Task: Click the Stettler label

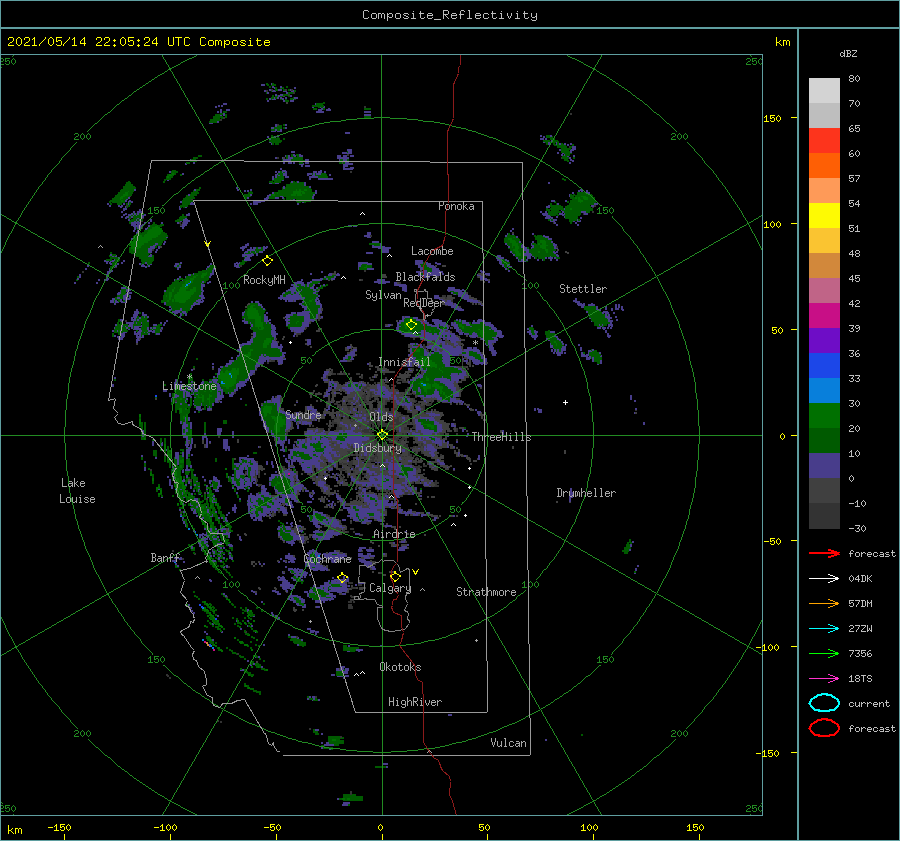Action: [x=583, y=289]
